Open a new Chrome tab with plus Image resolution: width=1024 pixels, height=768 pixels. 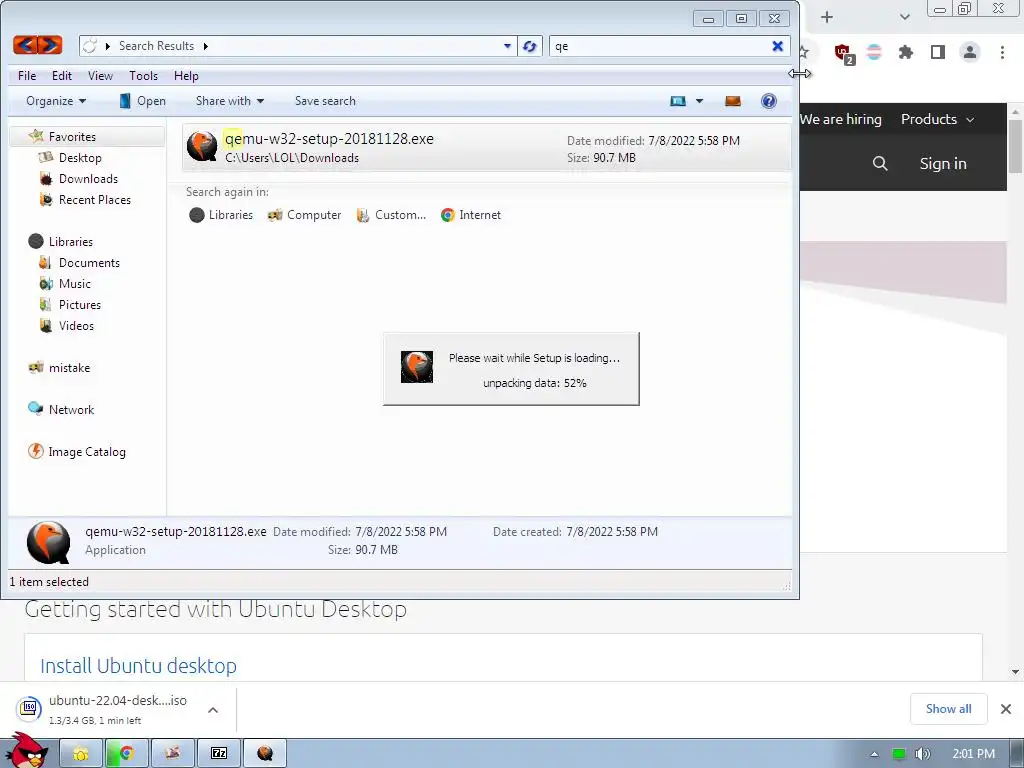827,17
